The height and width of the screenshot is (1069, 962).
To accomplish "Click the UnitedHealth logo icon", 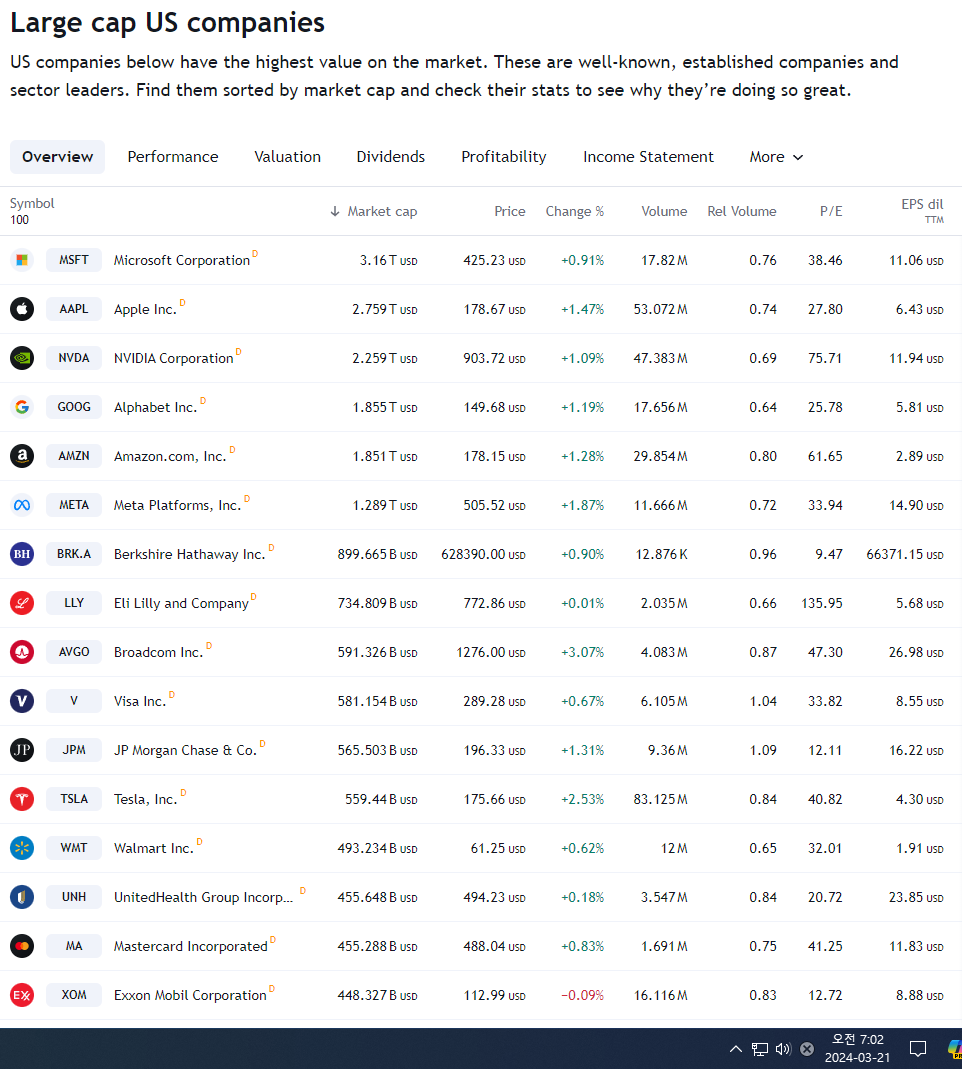I will (22, 897).
